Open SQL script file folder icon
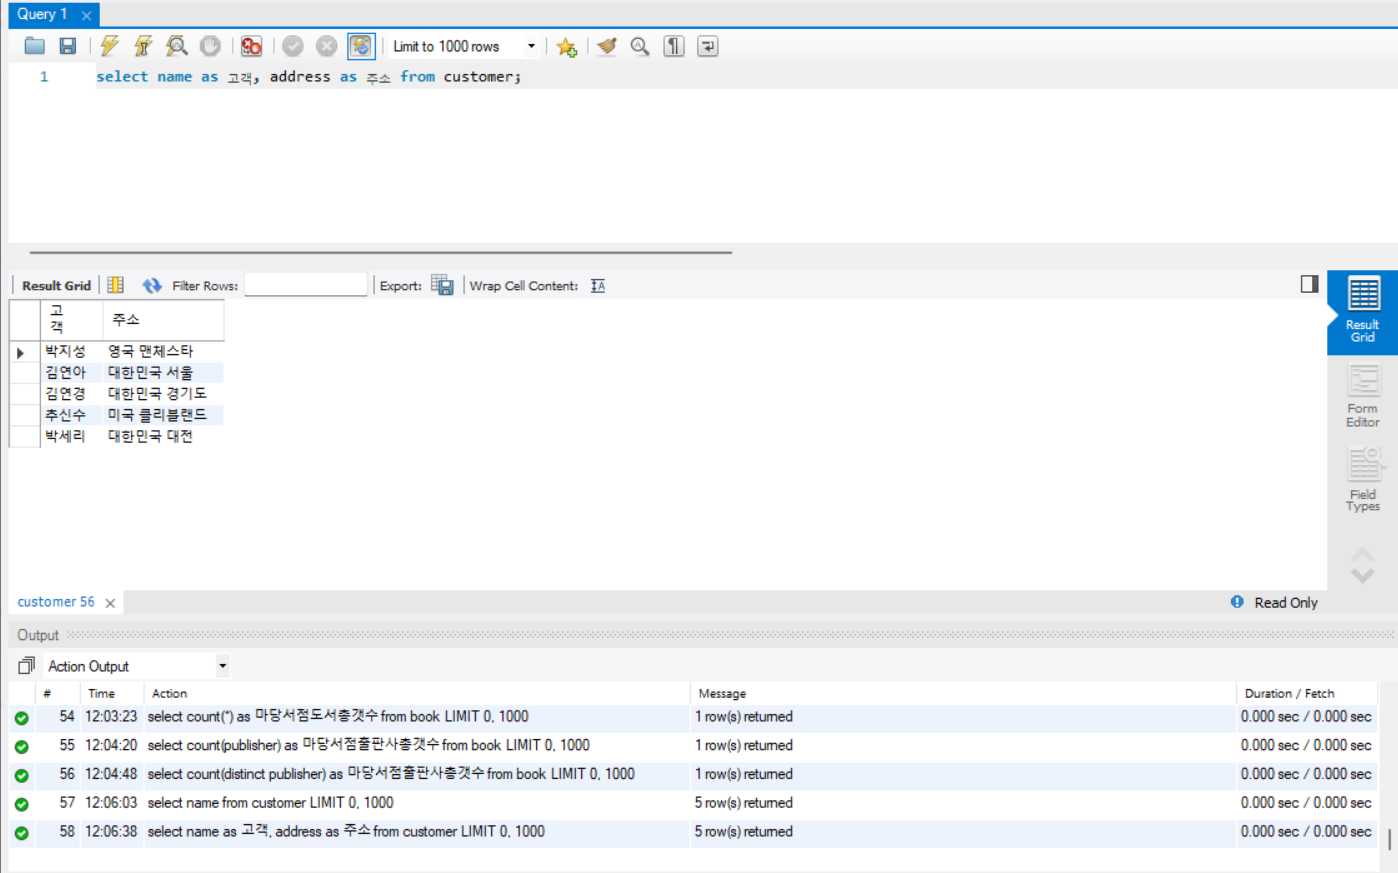Screen dimensions: 1398x873 35,46
